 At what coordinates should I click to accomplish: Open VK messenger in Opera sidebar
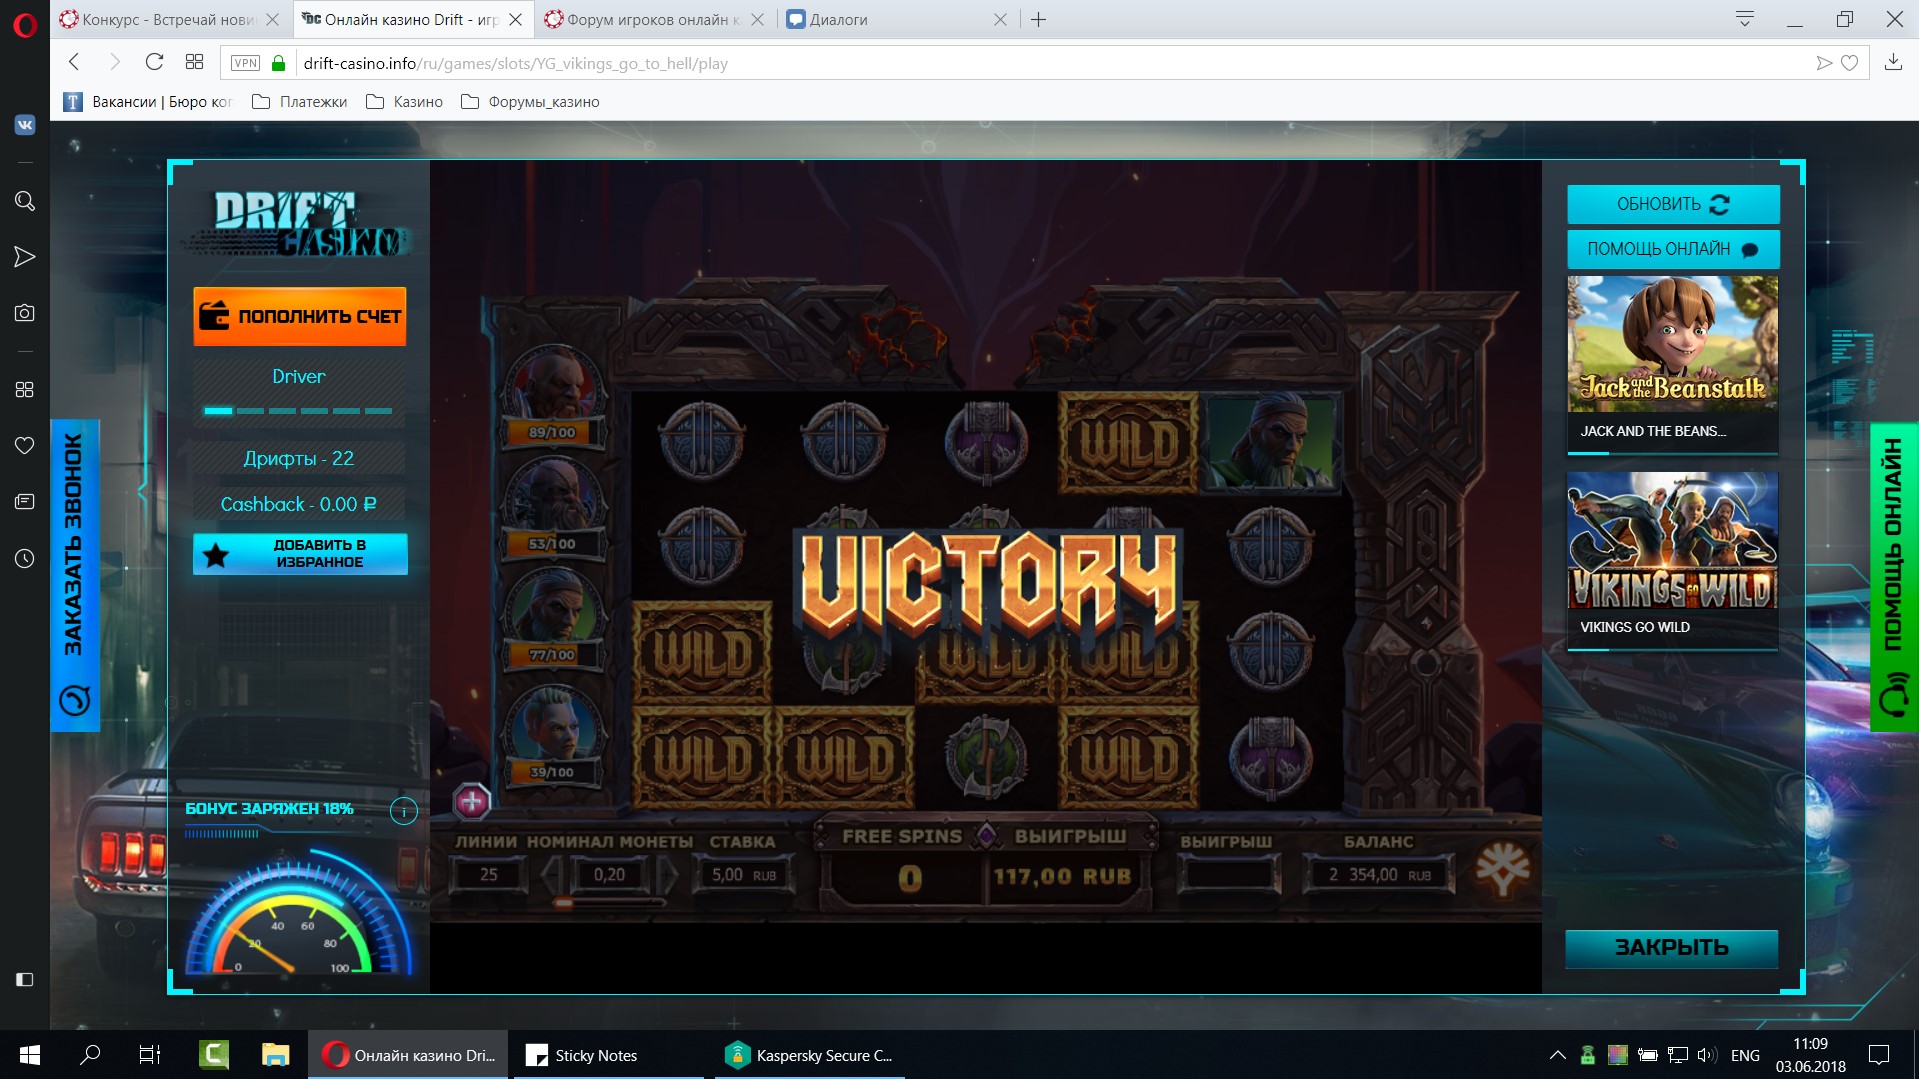tap(25, 125)
